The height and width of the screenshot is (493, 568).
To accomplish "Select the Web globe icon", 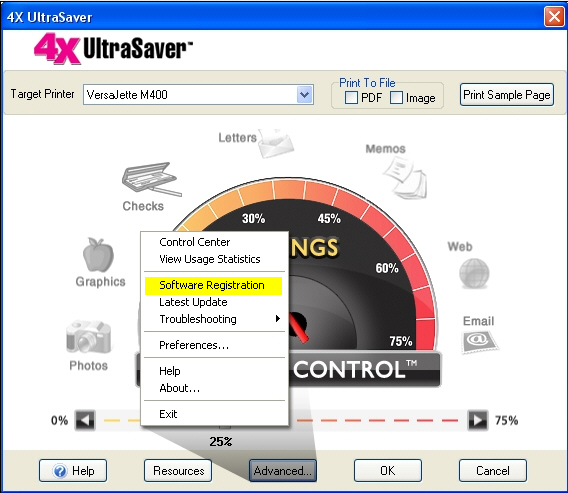I will coord(474,273).
